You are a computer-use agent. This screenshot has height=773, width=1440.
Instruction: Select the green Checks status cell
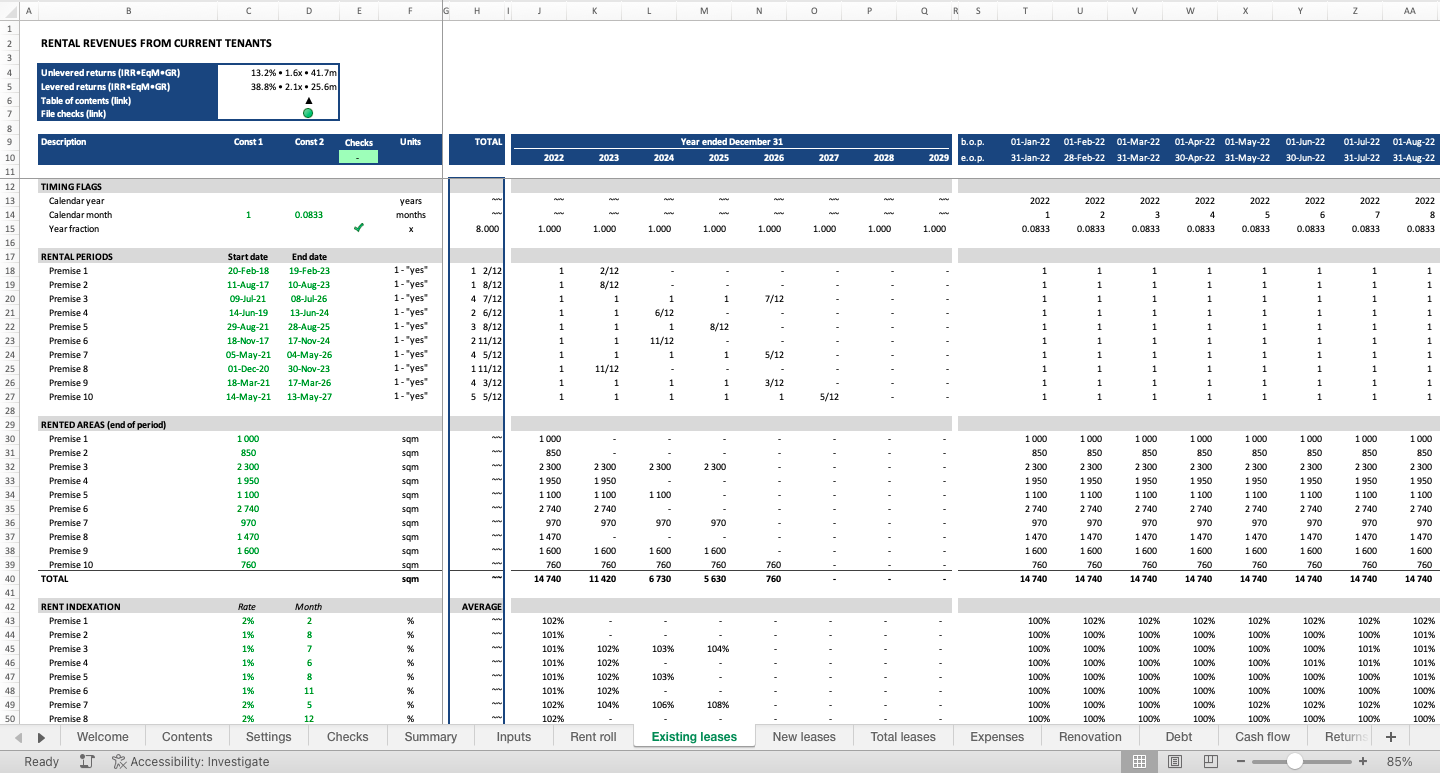pos(359,157)
